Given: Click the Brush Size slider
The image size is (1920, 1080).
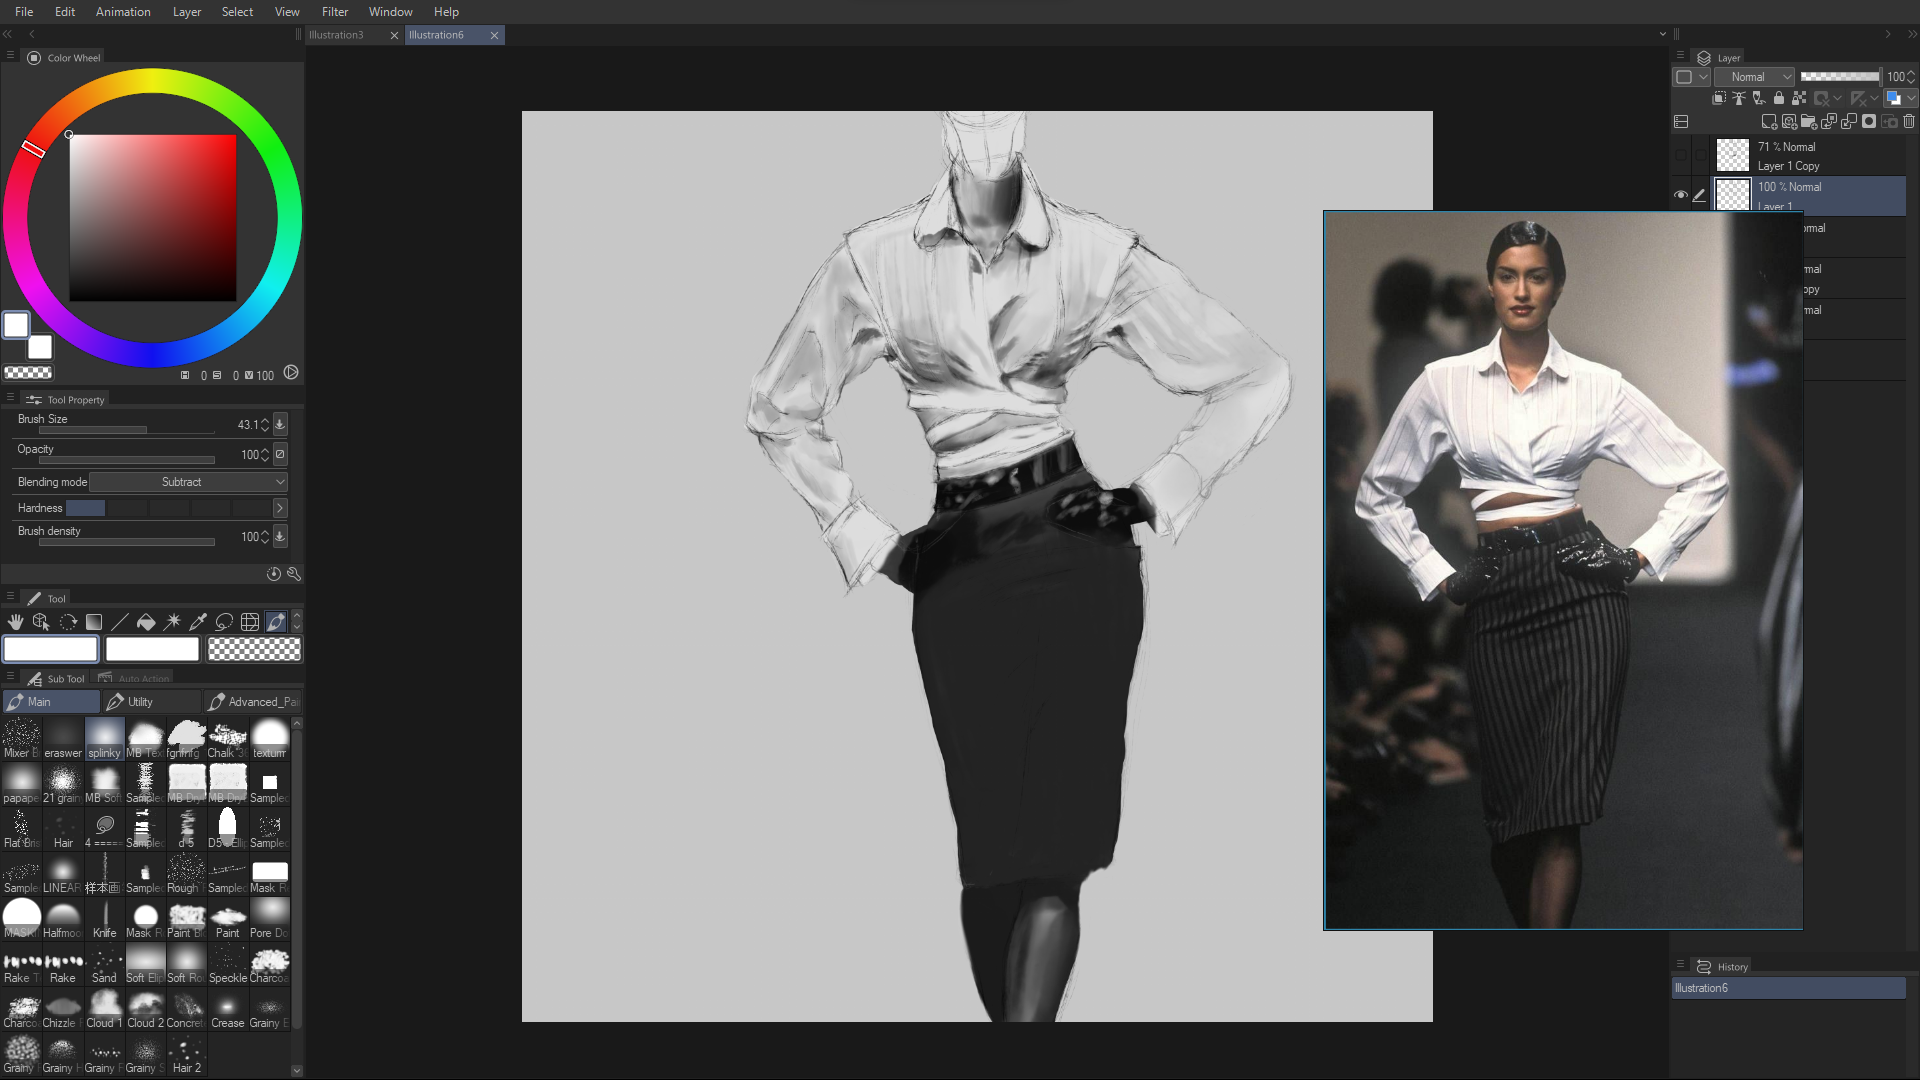Looking at the screenshot, I should 127,431.
